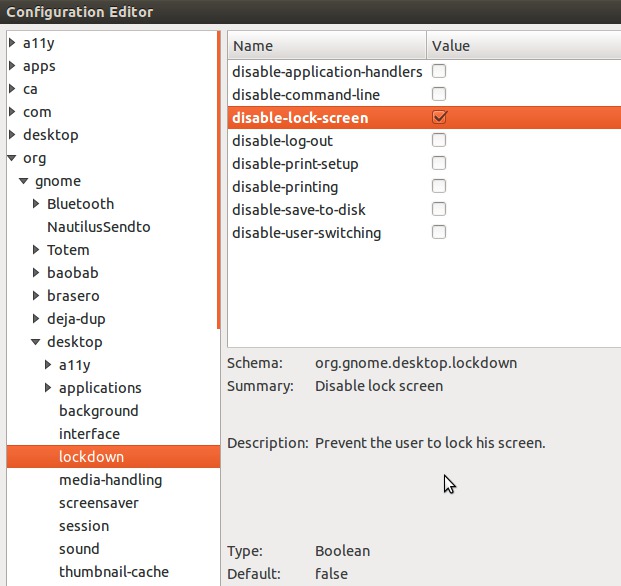Viewport: 621px width, 586px height.
Task: Expand the brasero tree node
Action: [36, 296]
